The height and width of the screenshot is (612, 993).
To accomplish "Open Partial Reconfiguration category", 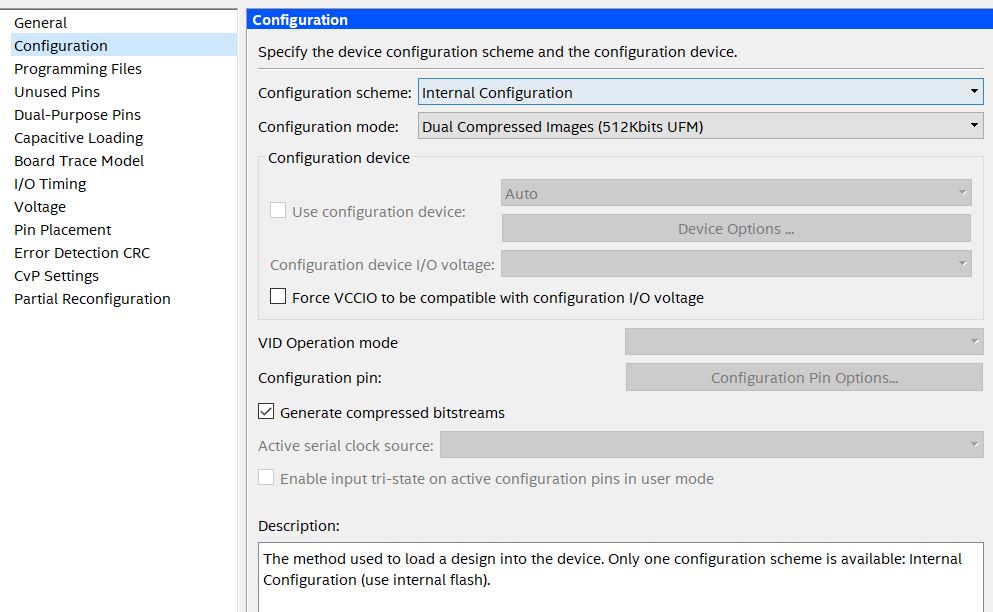I will (92, 299).
